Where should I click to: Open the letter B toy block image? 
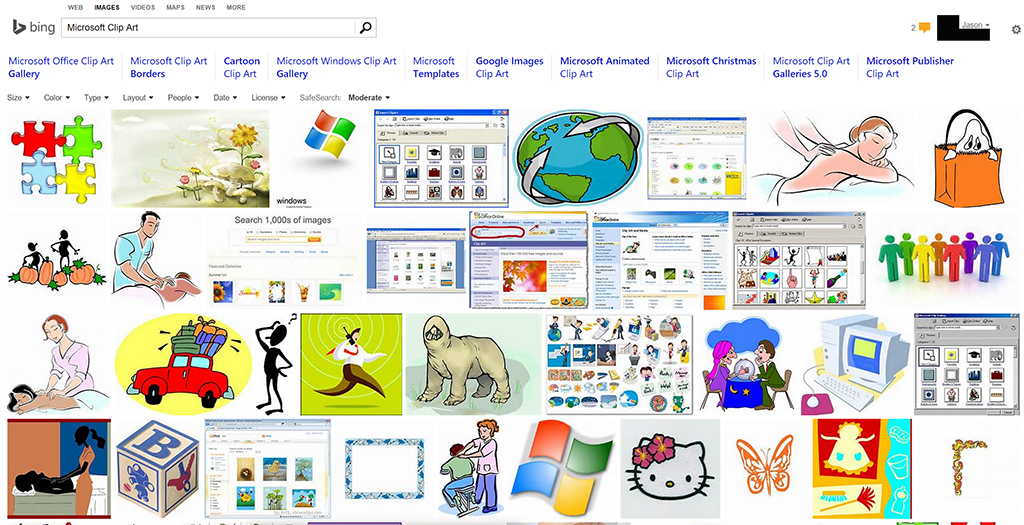[157, 469]
